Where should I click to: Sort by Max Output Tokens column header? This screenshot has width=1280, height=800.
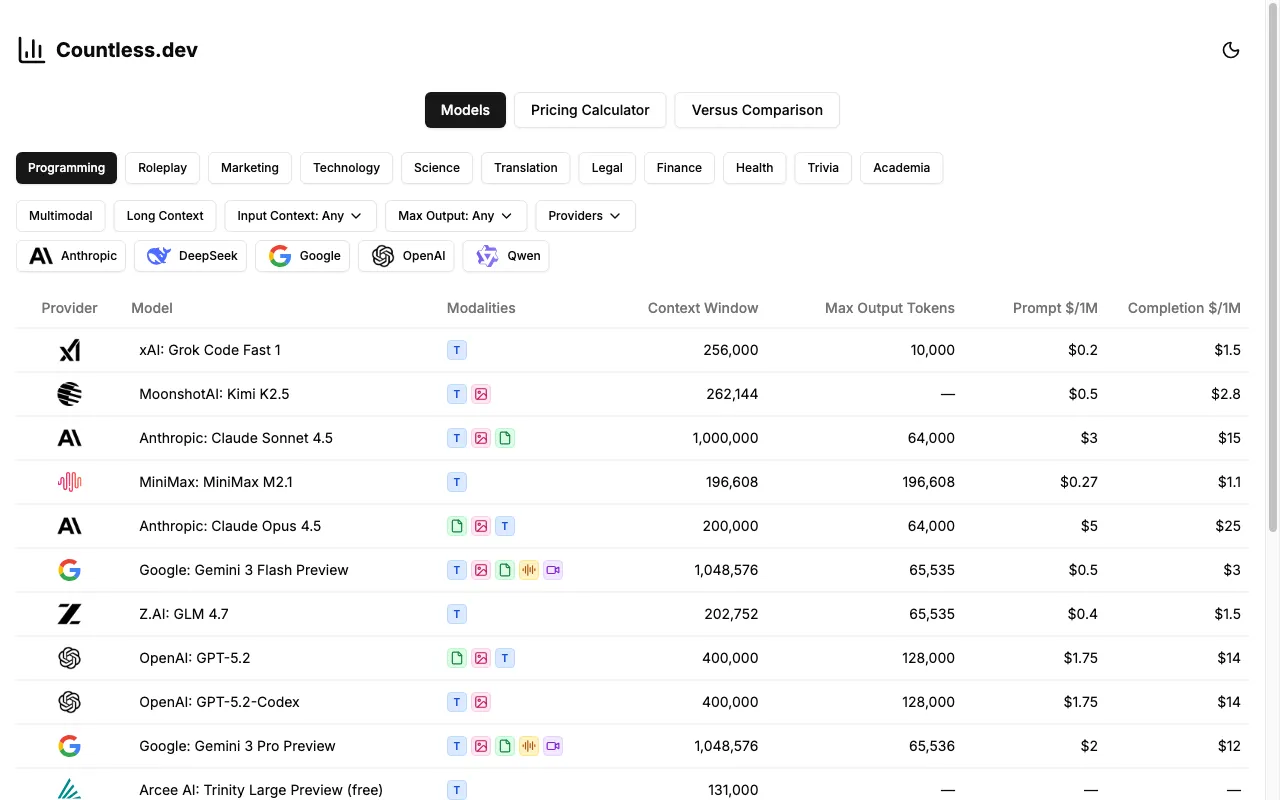pos(890,308)
